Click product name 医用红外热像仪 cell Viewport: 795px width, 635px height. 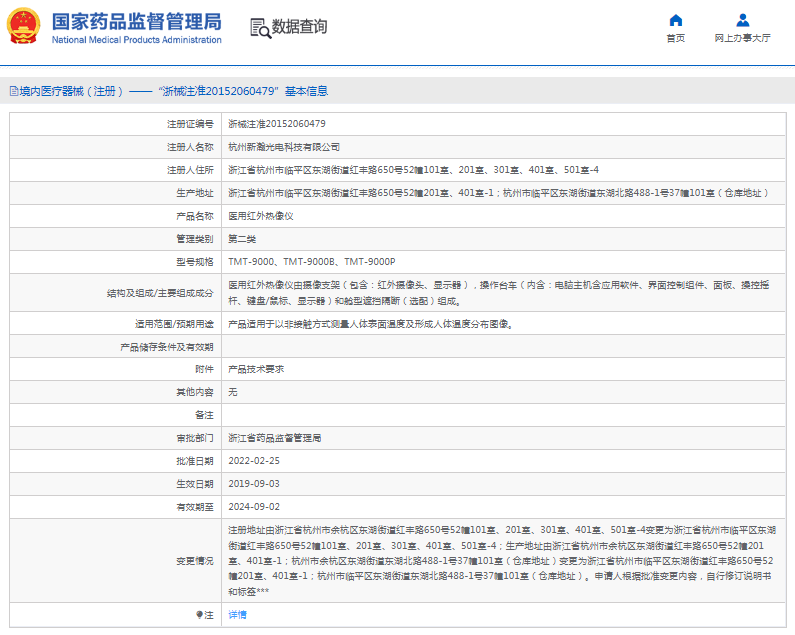260,216
